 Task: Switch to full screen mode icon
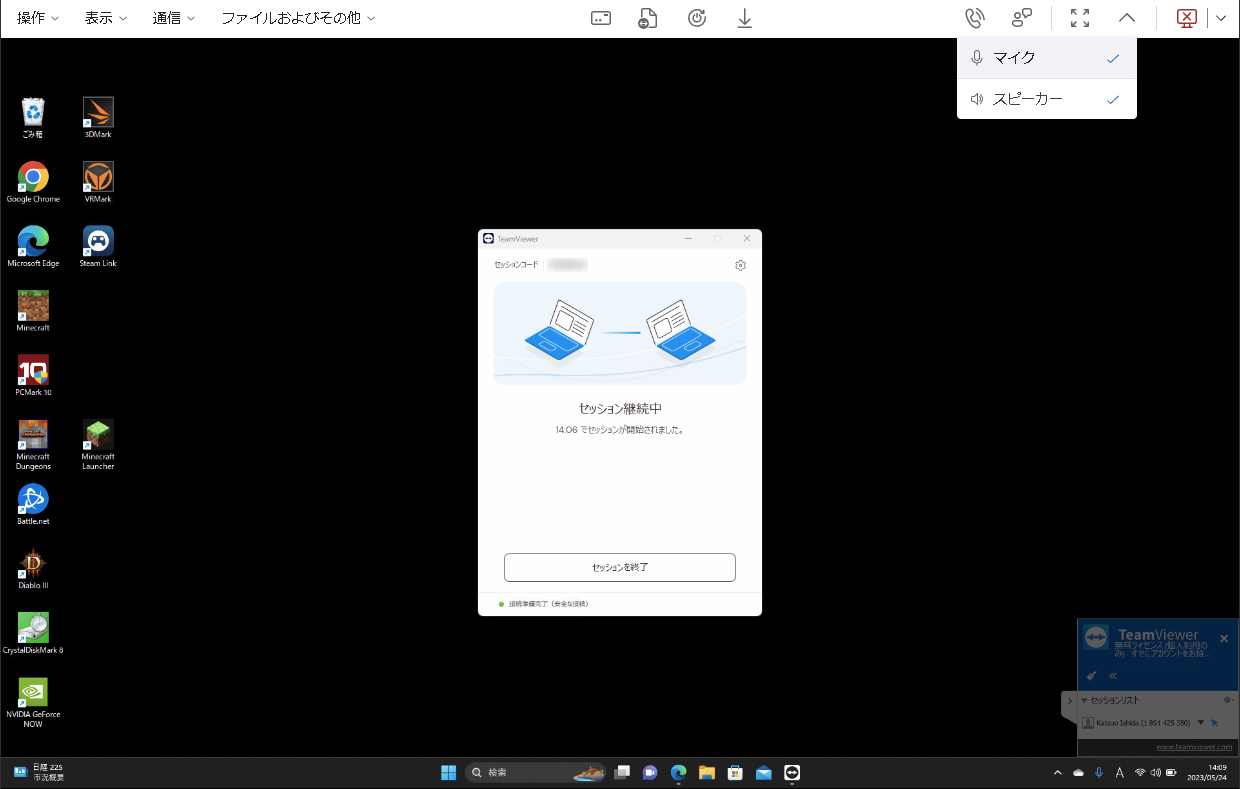coord(1080,18)
